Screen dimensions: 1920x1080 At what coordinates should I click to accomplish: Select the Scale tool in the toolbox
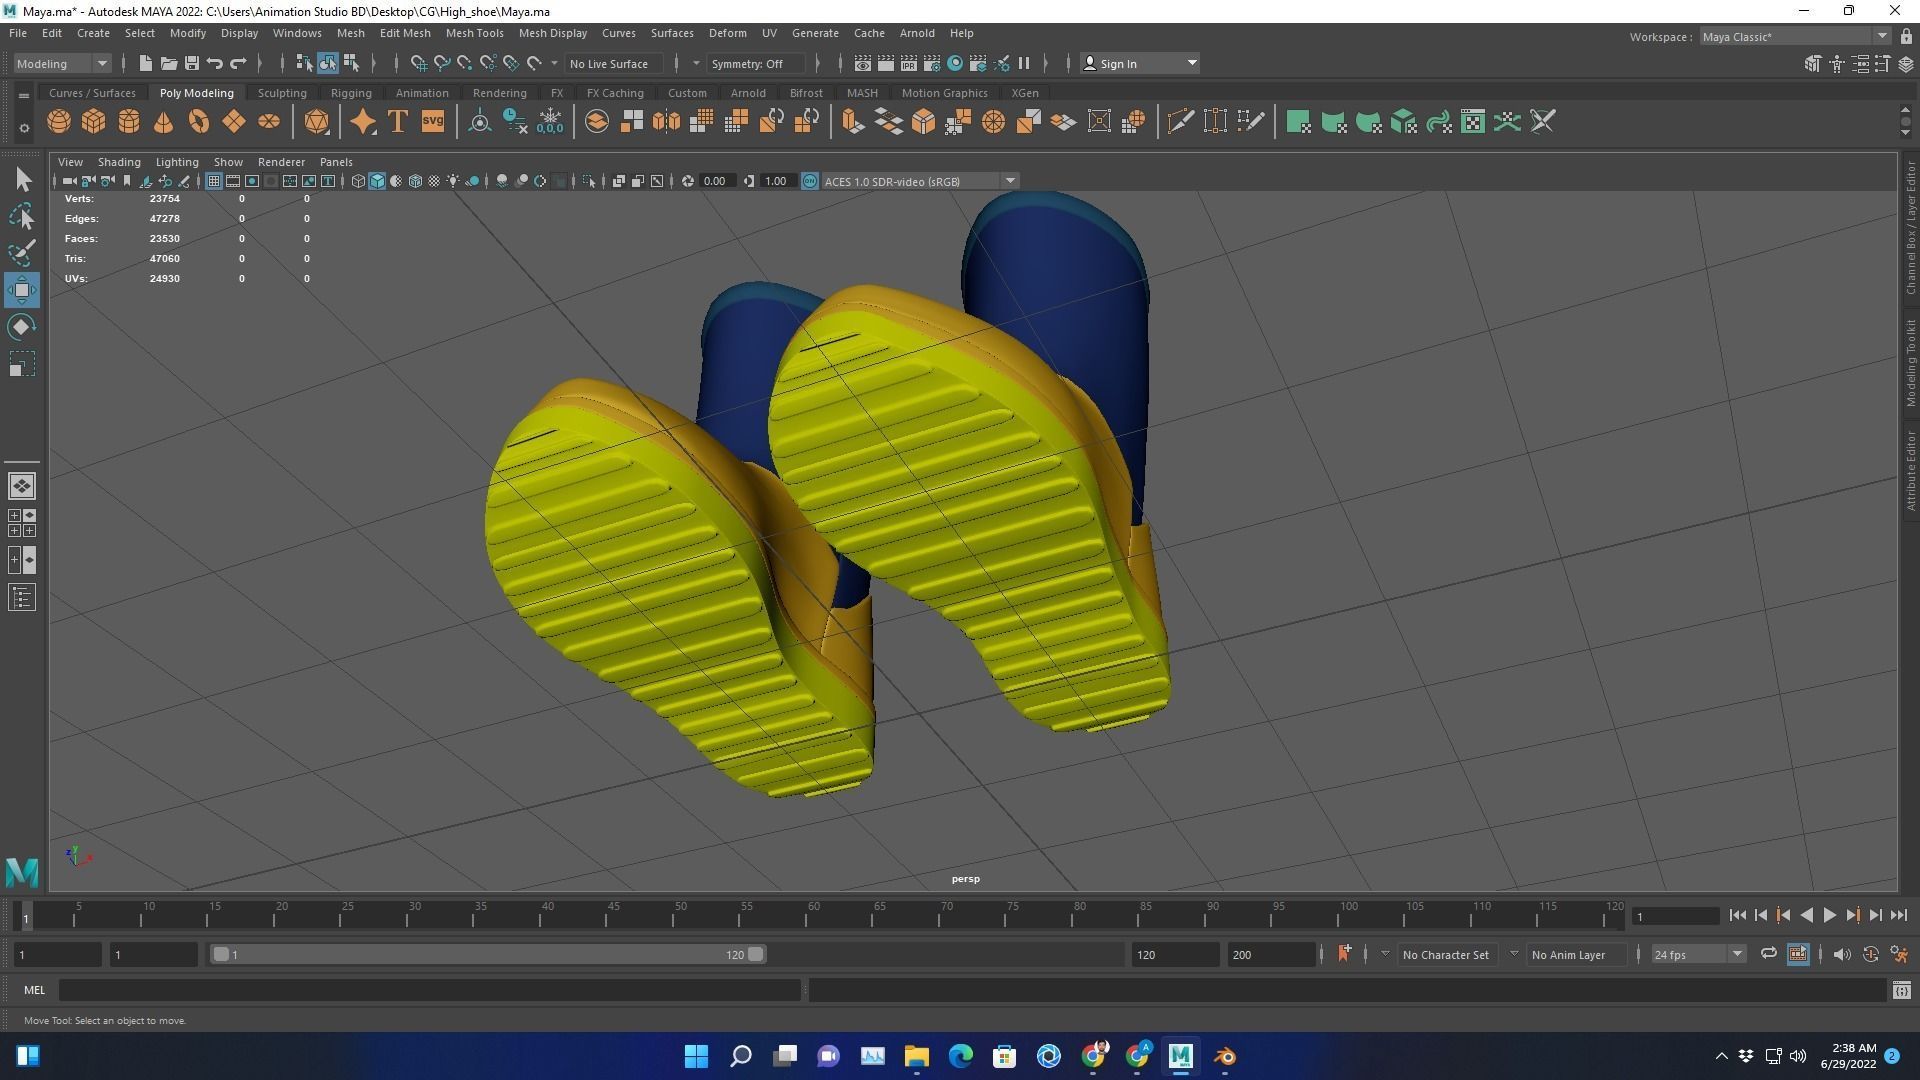coord(22,364)
